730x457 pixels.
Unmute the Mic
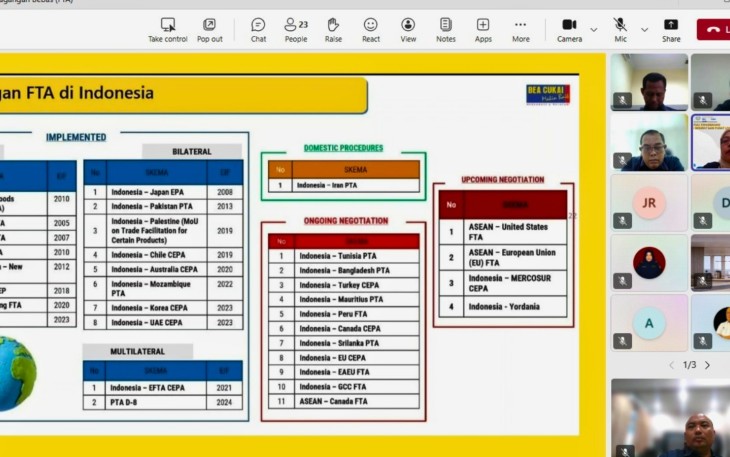(x=620, y=30)
